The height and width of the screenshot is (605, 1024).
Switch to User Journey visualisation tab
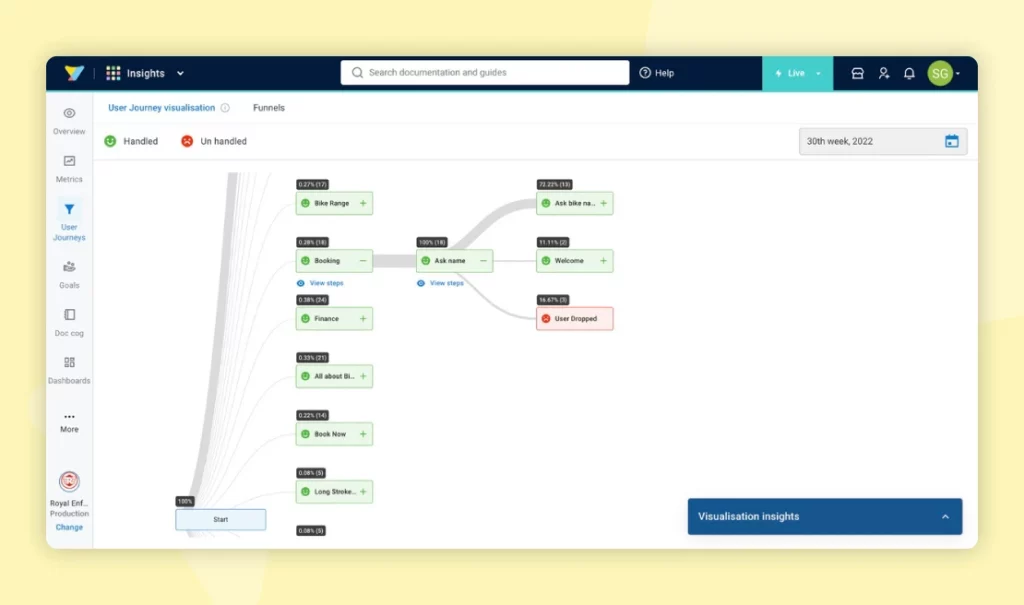161,108
